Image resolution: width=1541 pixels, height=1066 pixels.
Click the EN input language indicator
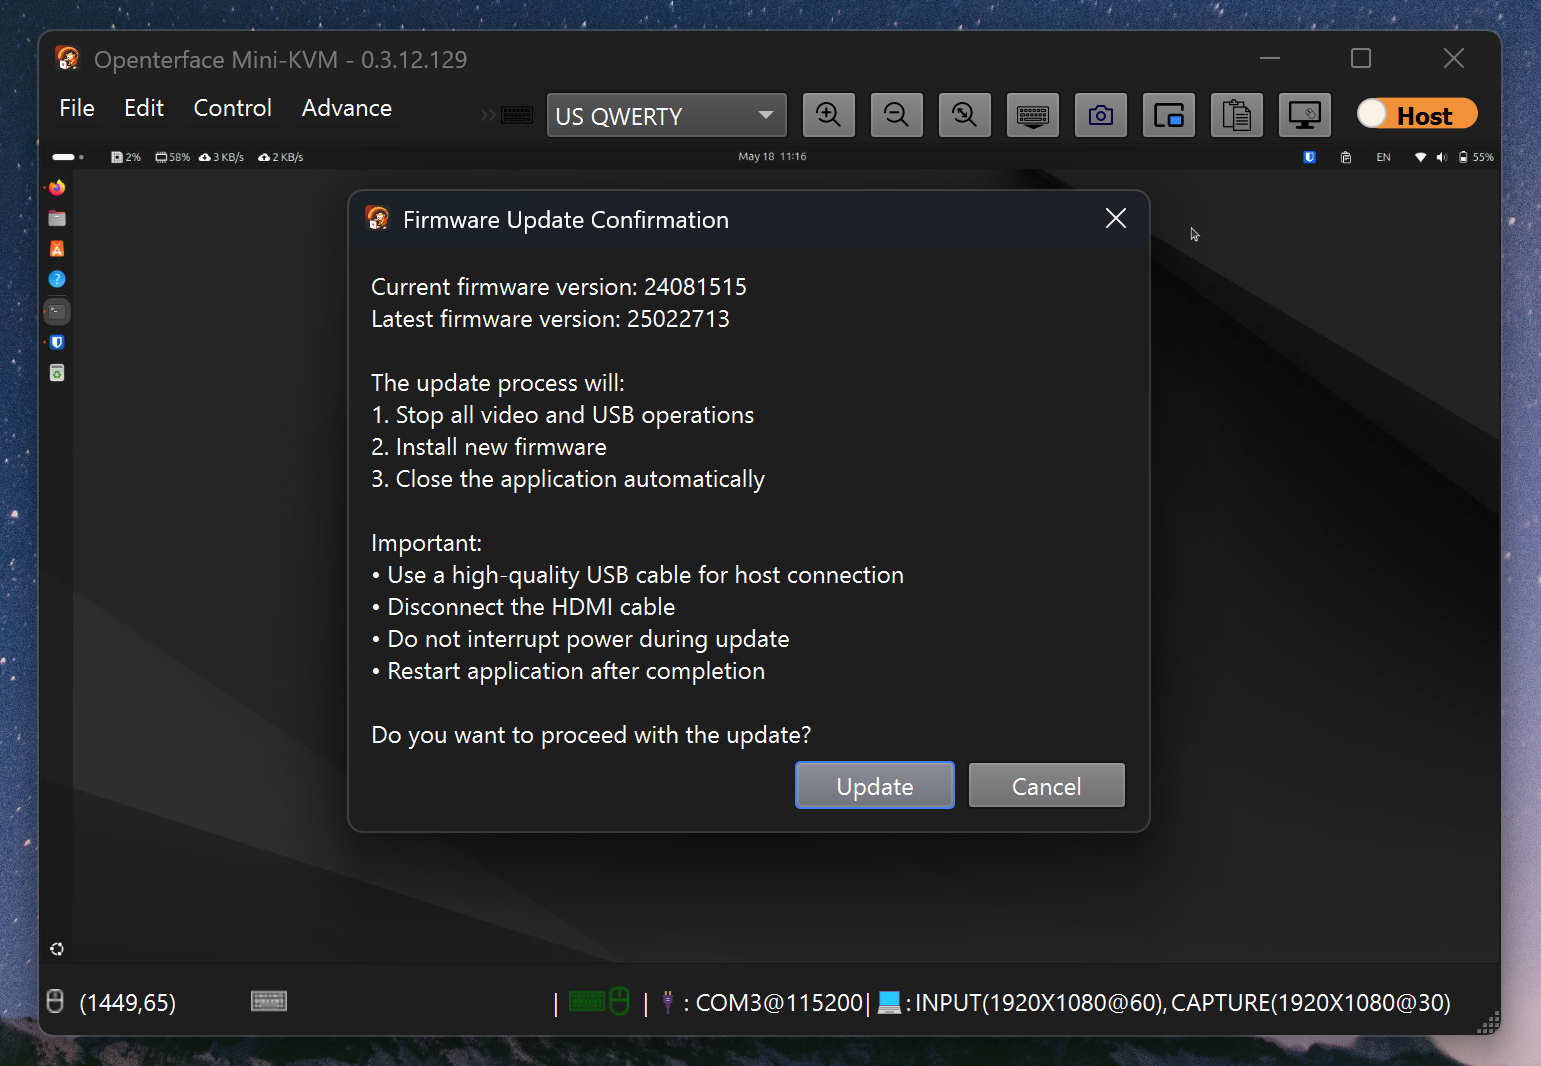coord(1383,157)
